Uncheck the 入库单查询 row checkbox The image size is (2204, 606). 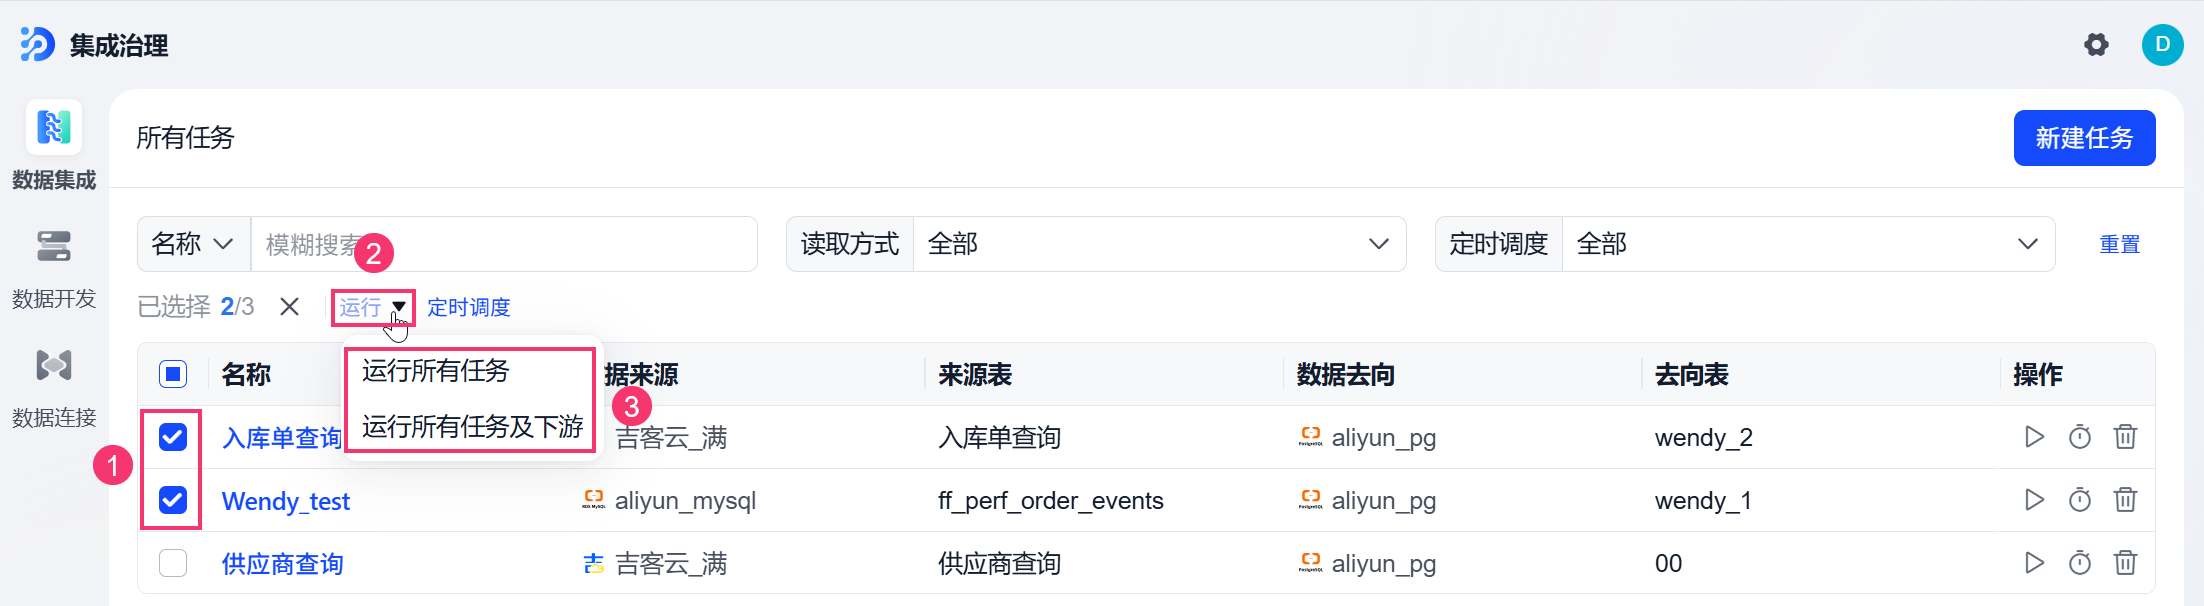173,437
